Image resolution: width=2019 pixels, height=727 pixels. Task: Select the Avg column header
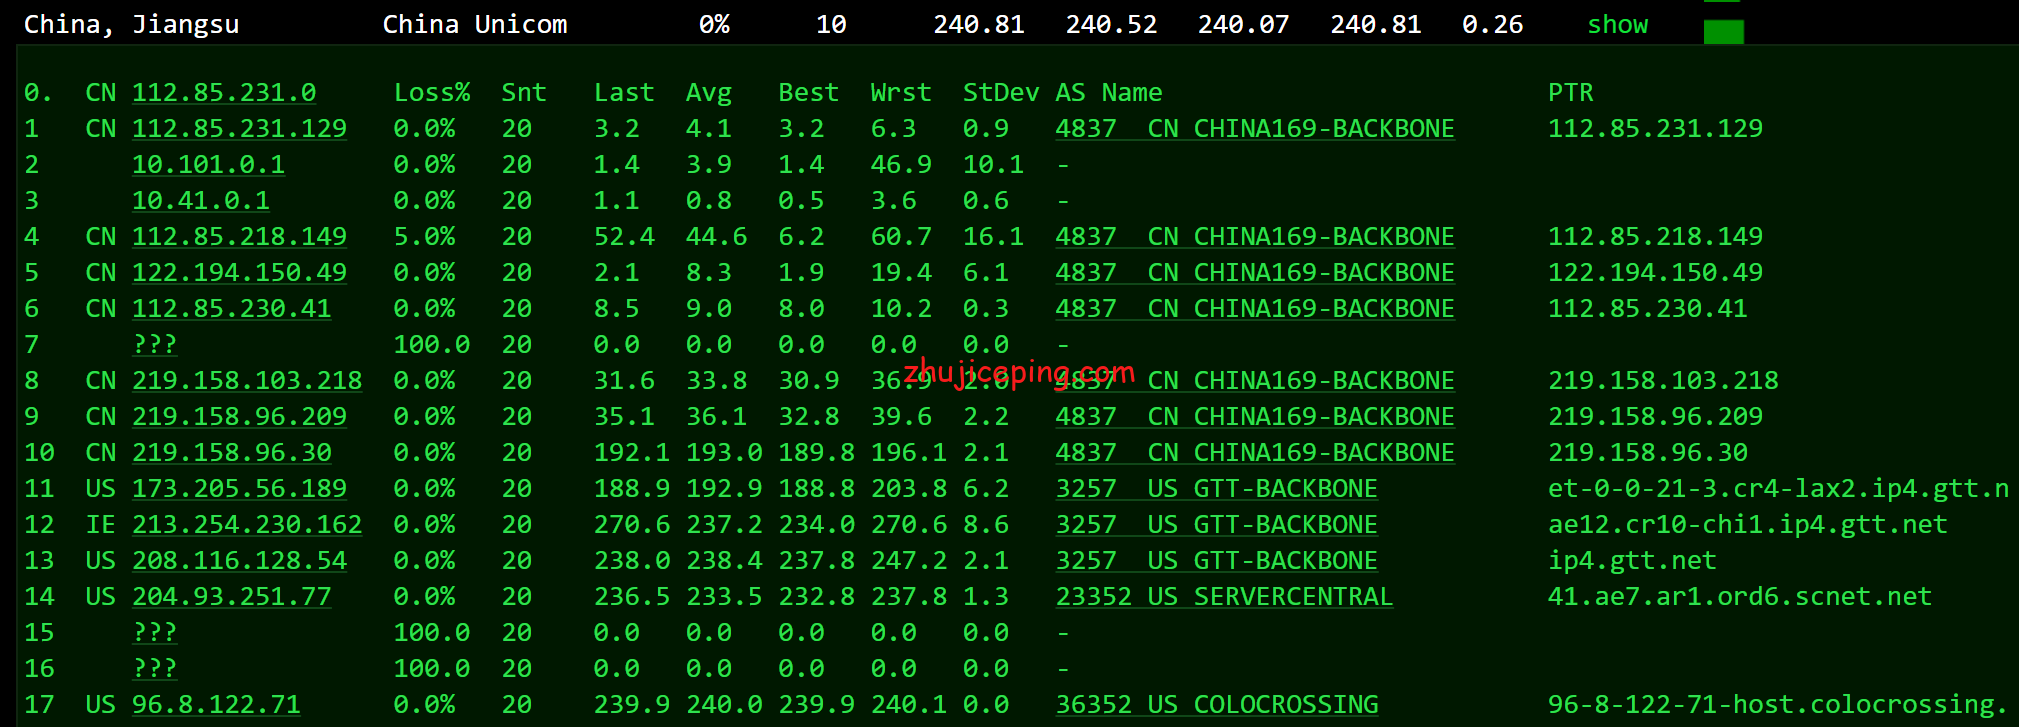[709, 93]
